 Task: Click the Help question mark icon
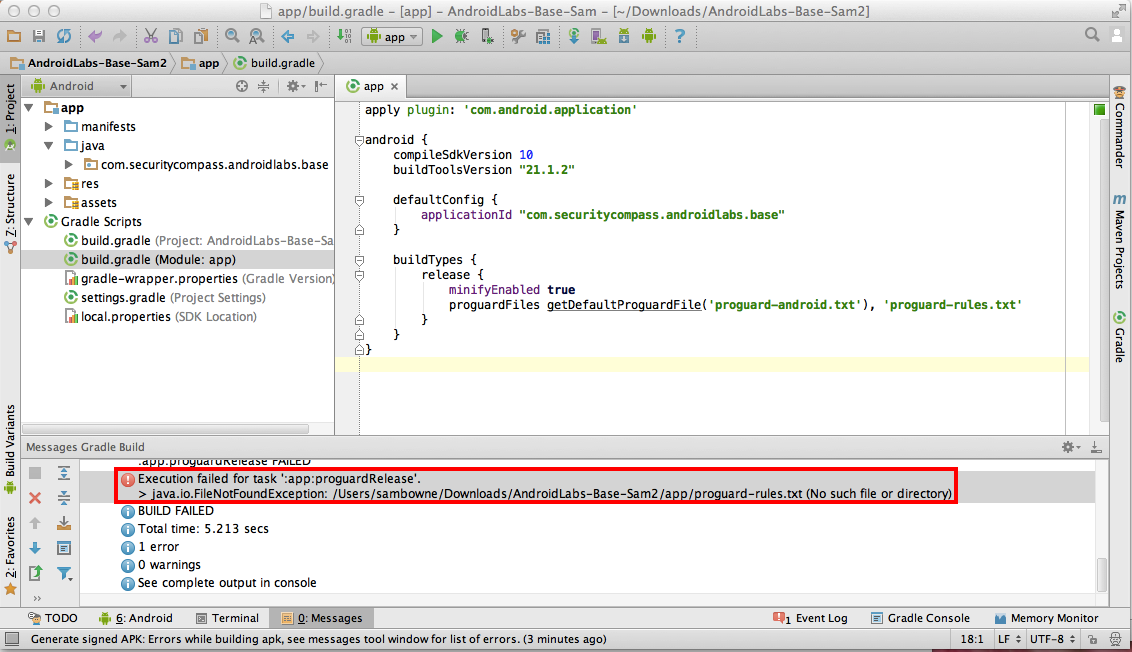680,36
